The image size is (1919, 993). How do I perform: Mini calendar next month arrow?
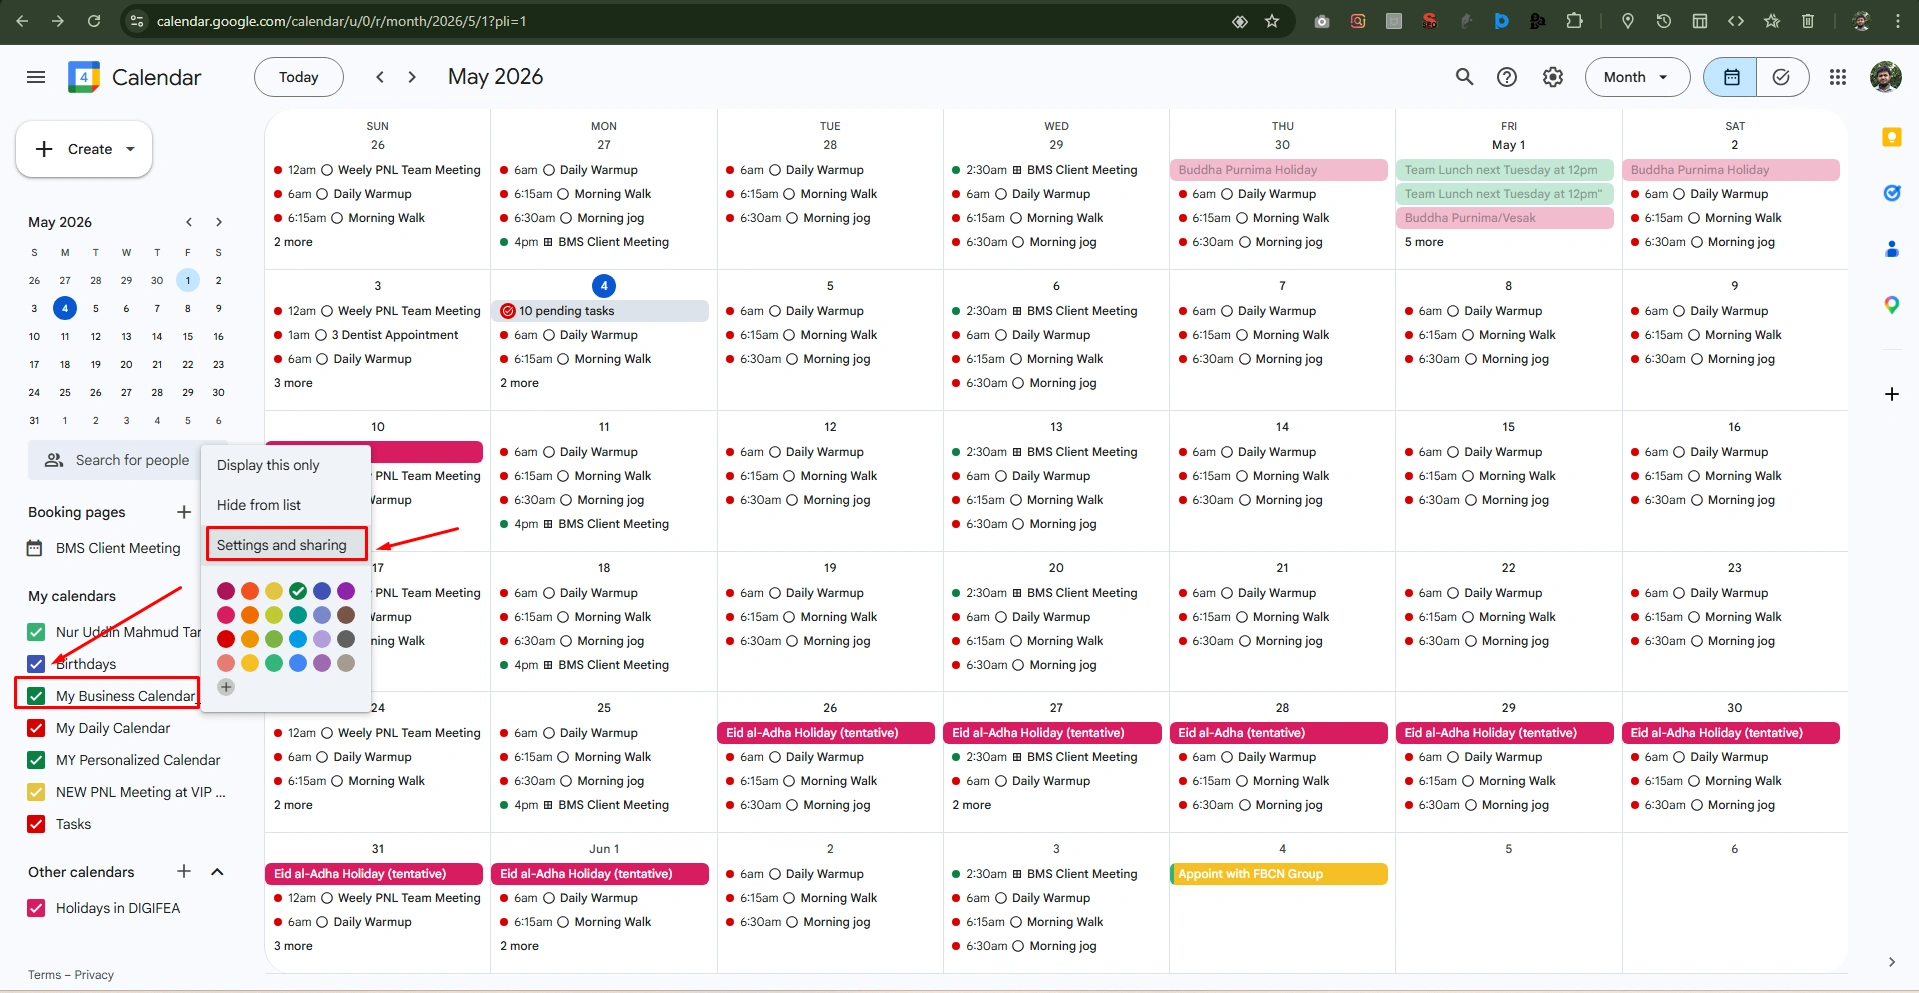pyautogui.click(x=219, y=222)
